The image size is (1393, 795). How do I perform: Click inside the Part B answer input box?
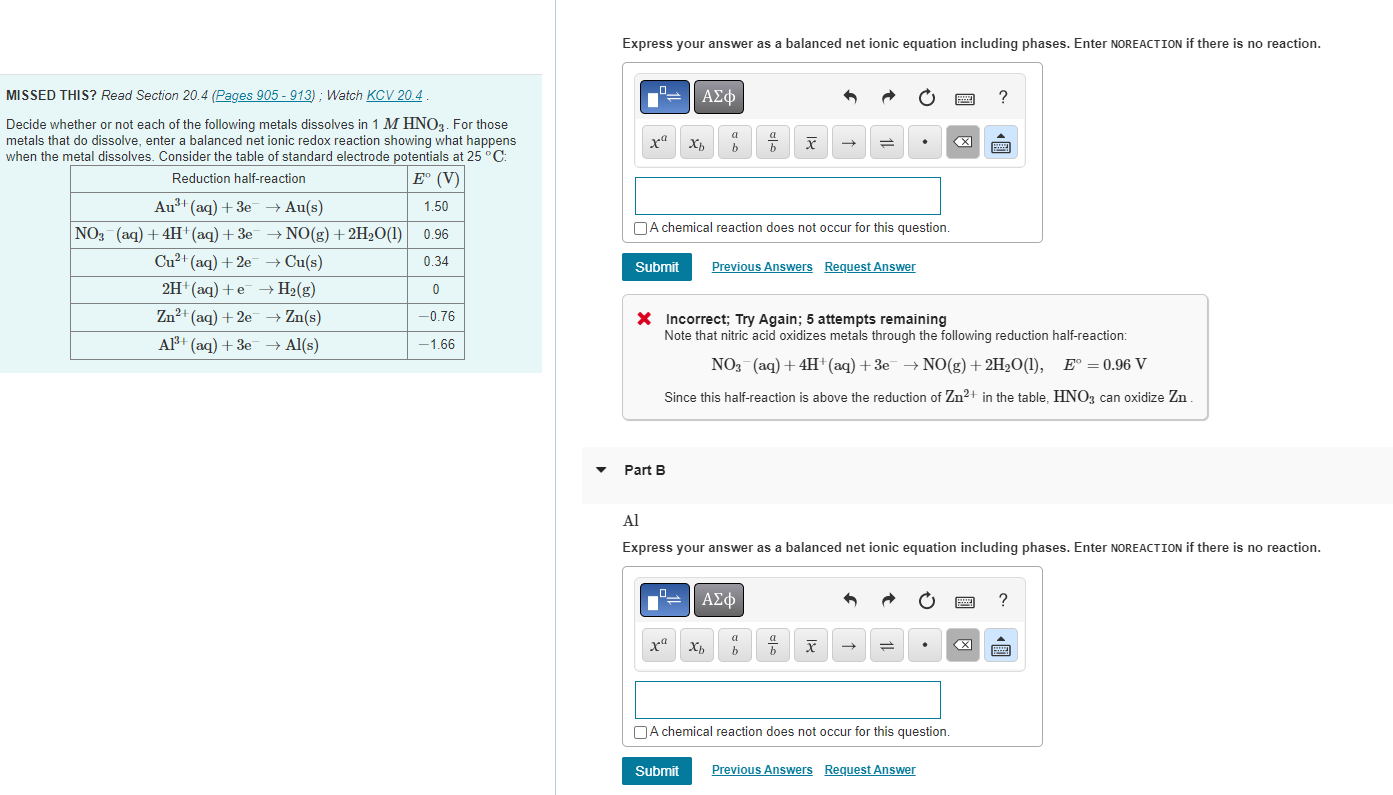[787, 699]
